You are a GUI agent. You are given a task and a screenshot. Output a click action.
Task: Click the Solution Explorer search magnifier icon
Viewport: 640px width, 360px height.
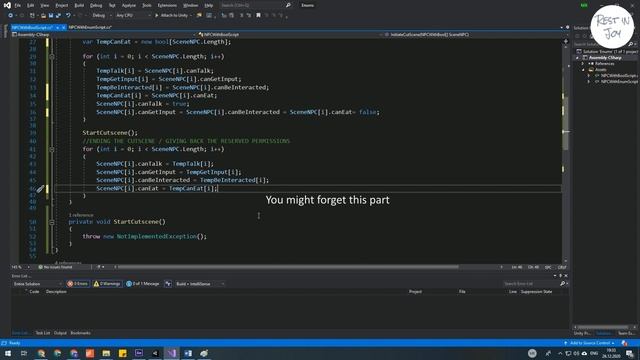point(631,44)
